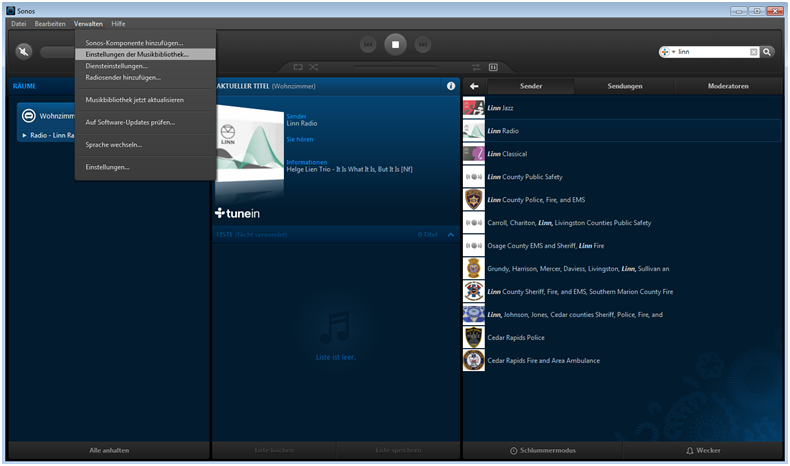Click Osage County EMS and Sheriff icon
Screen dimensions: 790x466
pyautogui.click(x=474, y=246)
